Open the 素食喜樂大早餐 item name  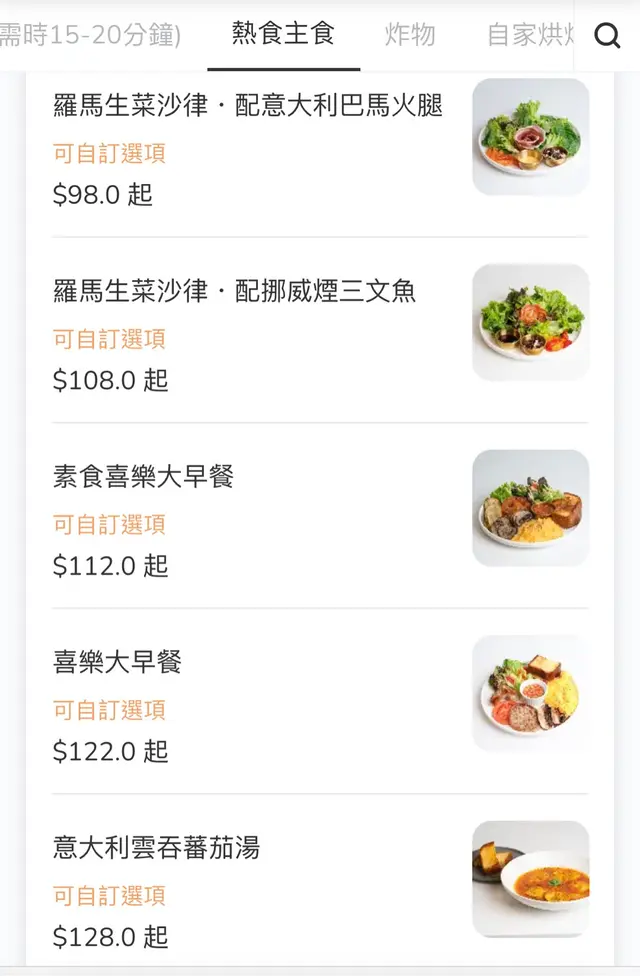point(143,476)
